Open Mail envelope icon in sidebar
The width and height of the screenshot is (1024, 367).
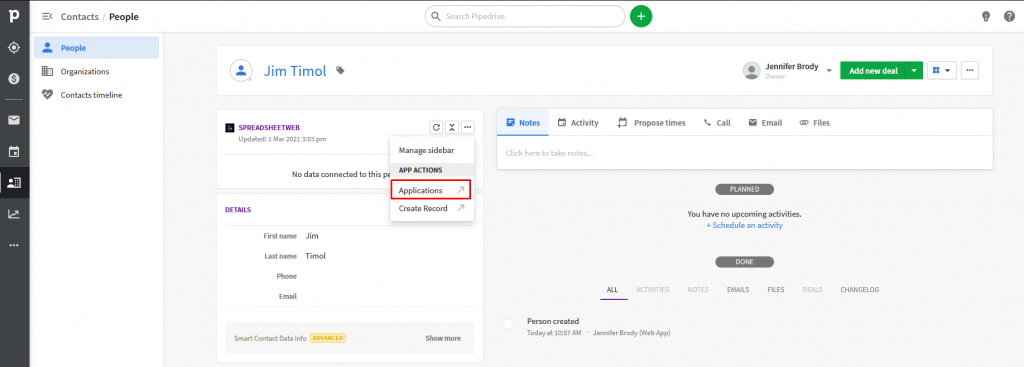click(x=14, y=120)
